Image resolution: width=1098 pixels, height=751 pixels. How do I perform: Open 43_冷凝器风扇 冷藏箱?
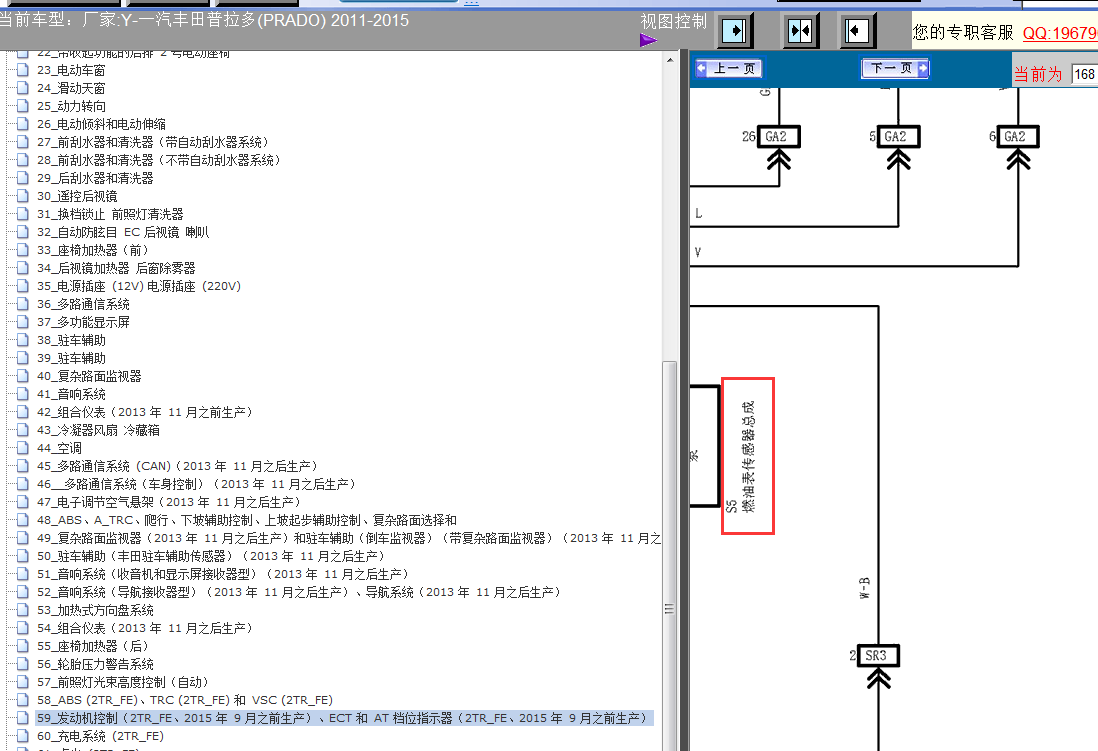(x=99, y=430)
